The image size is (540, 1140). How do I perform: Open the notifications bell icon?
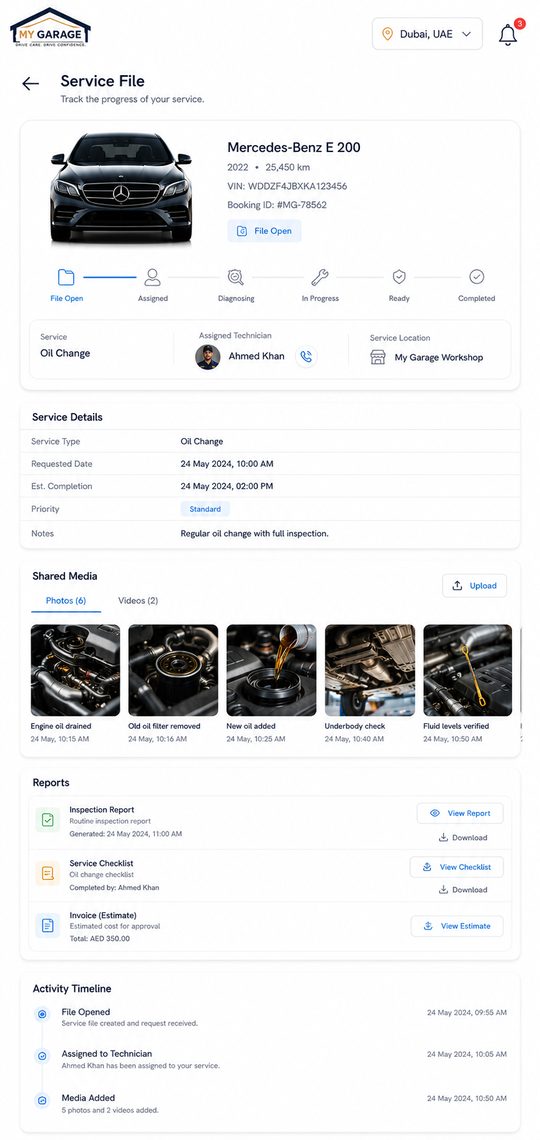[508, 35]
